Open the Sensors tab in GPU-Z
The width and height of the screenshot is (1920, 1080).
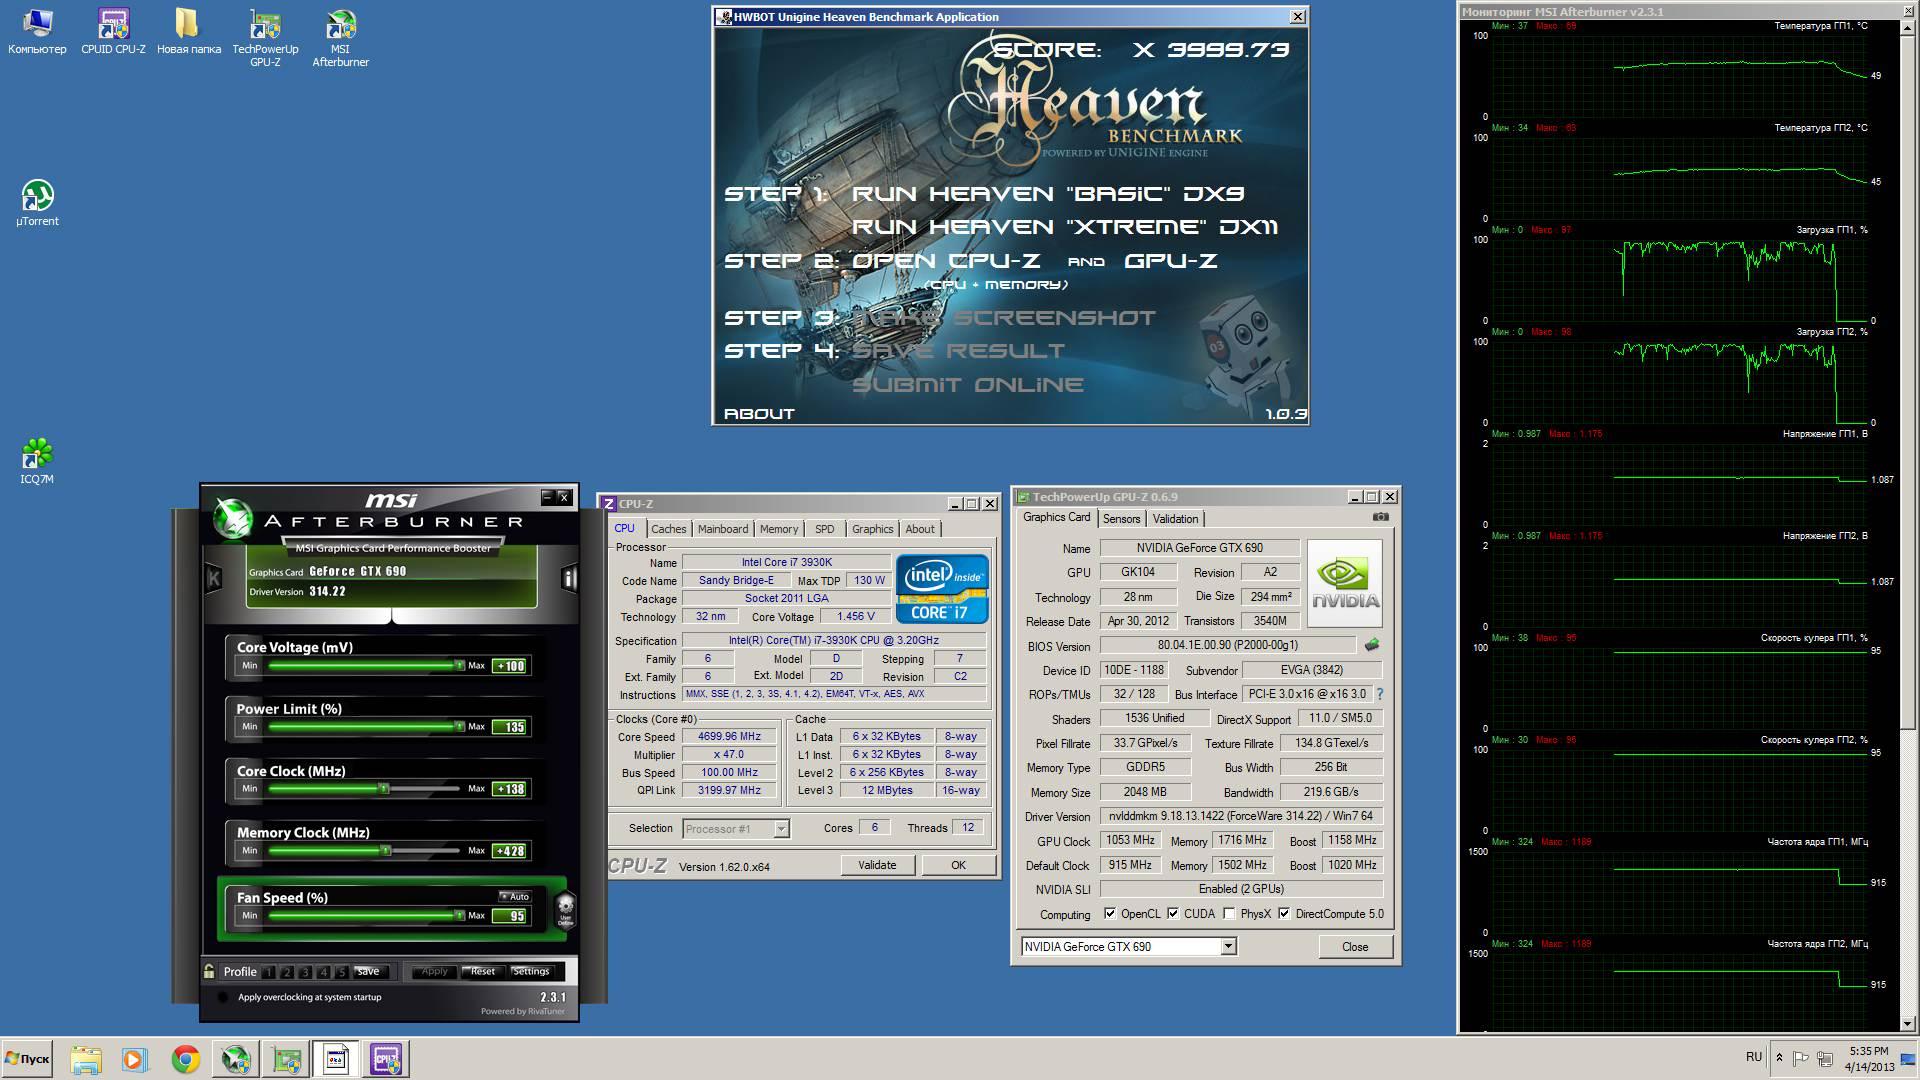tap(1121, 518)
